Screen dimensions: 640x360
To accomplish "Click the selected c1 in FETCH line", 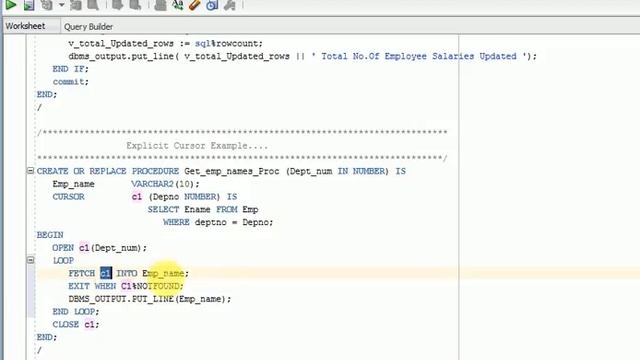I will tap(106, 273).
